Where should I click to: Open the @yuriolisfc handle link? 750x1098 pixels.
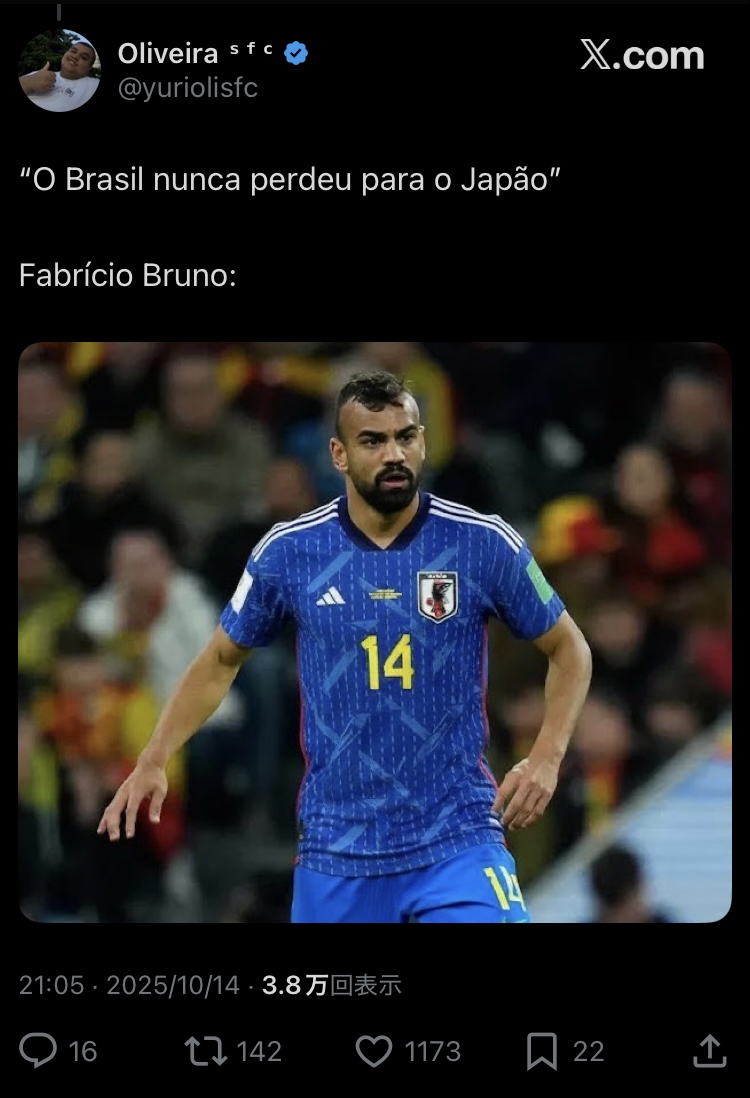click(x=188, y=88)
